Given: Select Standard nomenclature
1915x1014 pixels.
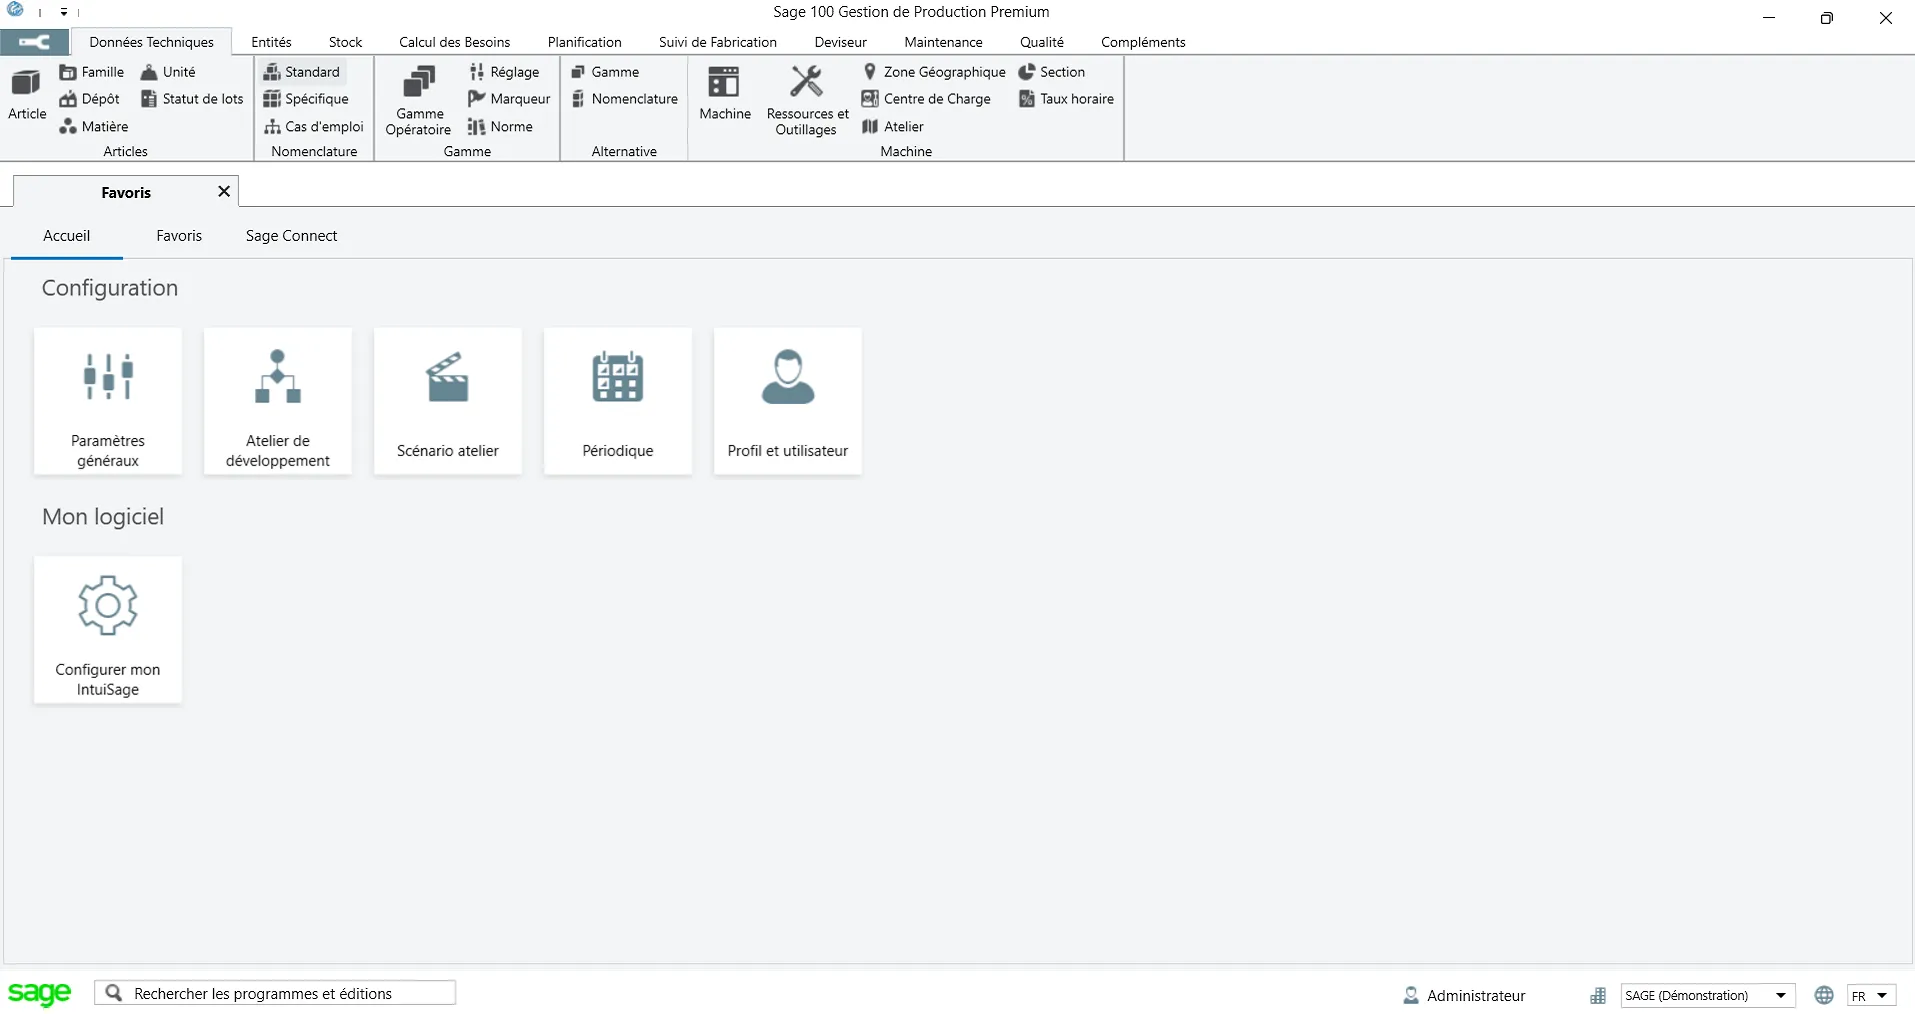Looking at the screenshot, I should 302,72.
